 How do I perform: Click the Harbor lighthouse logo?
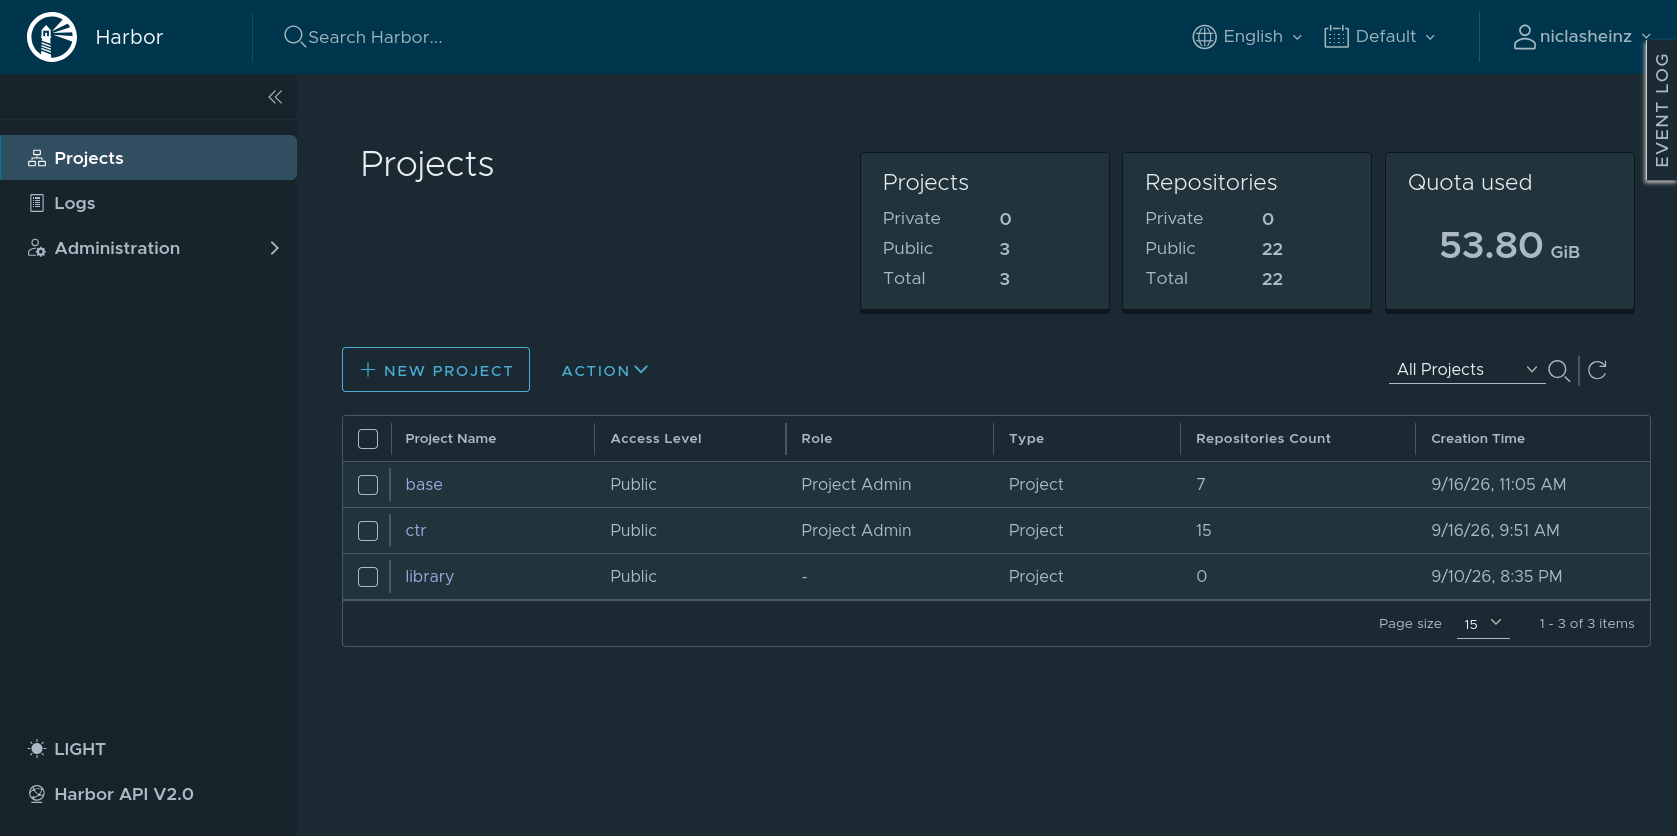click(x=52, y=37)
